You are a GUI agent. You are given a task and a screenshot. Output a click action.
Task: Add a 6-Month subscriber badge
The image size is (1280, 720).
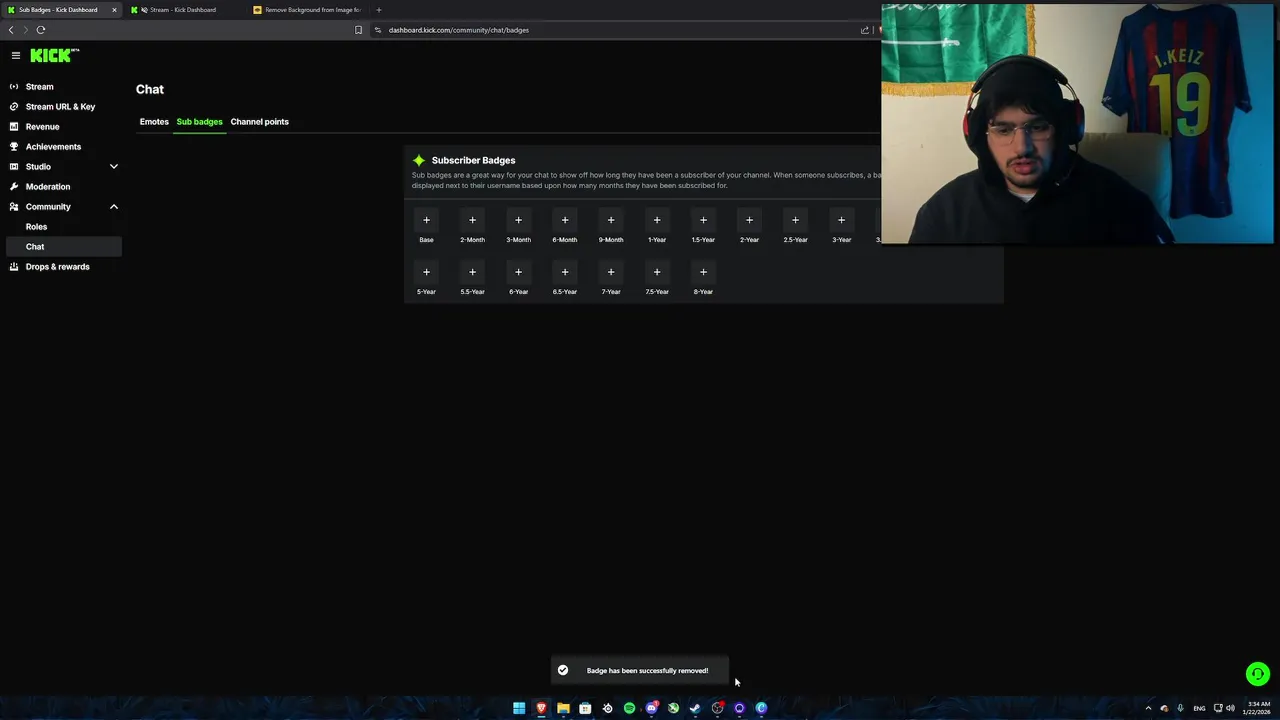click(x=565, y=220)
